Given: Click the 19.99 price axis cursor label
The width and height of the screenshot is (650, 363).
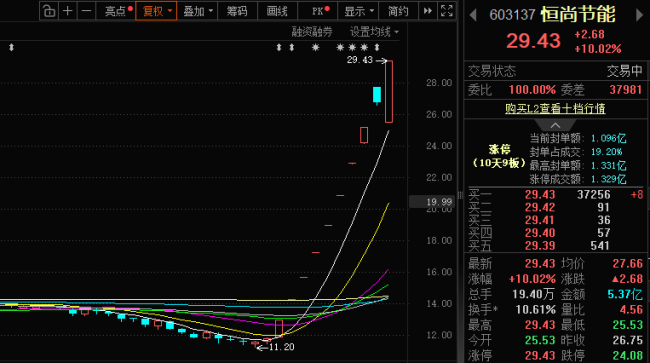Looking at the screenshot, I should pyautogui.click(x=432, y=202).
